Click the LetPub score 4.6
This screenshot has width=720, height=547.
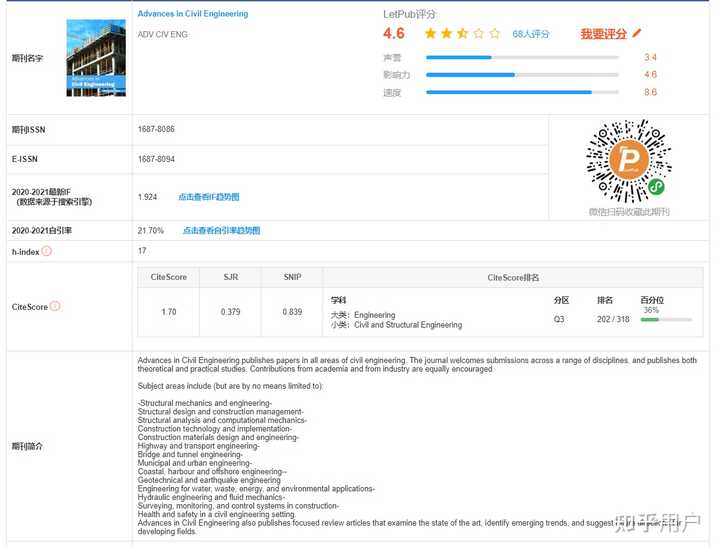tap(394, 34)
